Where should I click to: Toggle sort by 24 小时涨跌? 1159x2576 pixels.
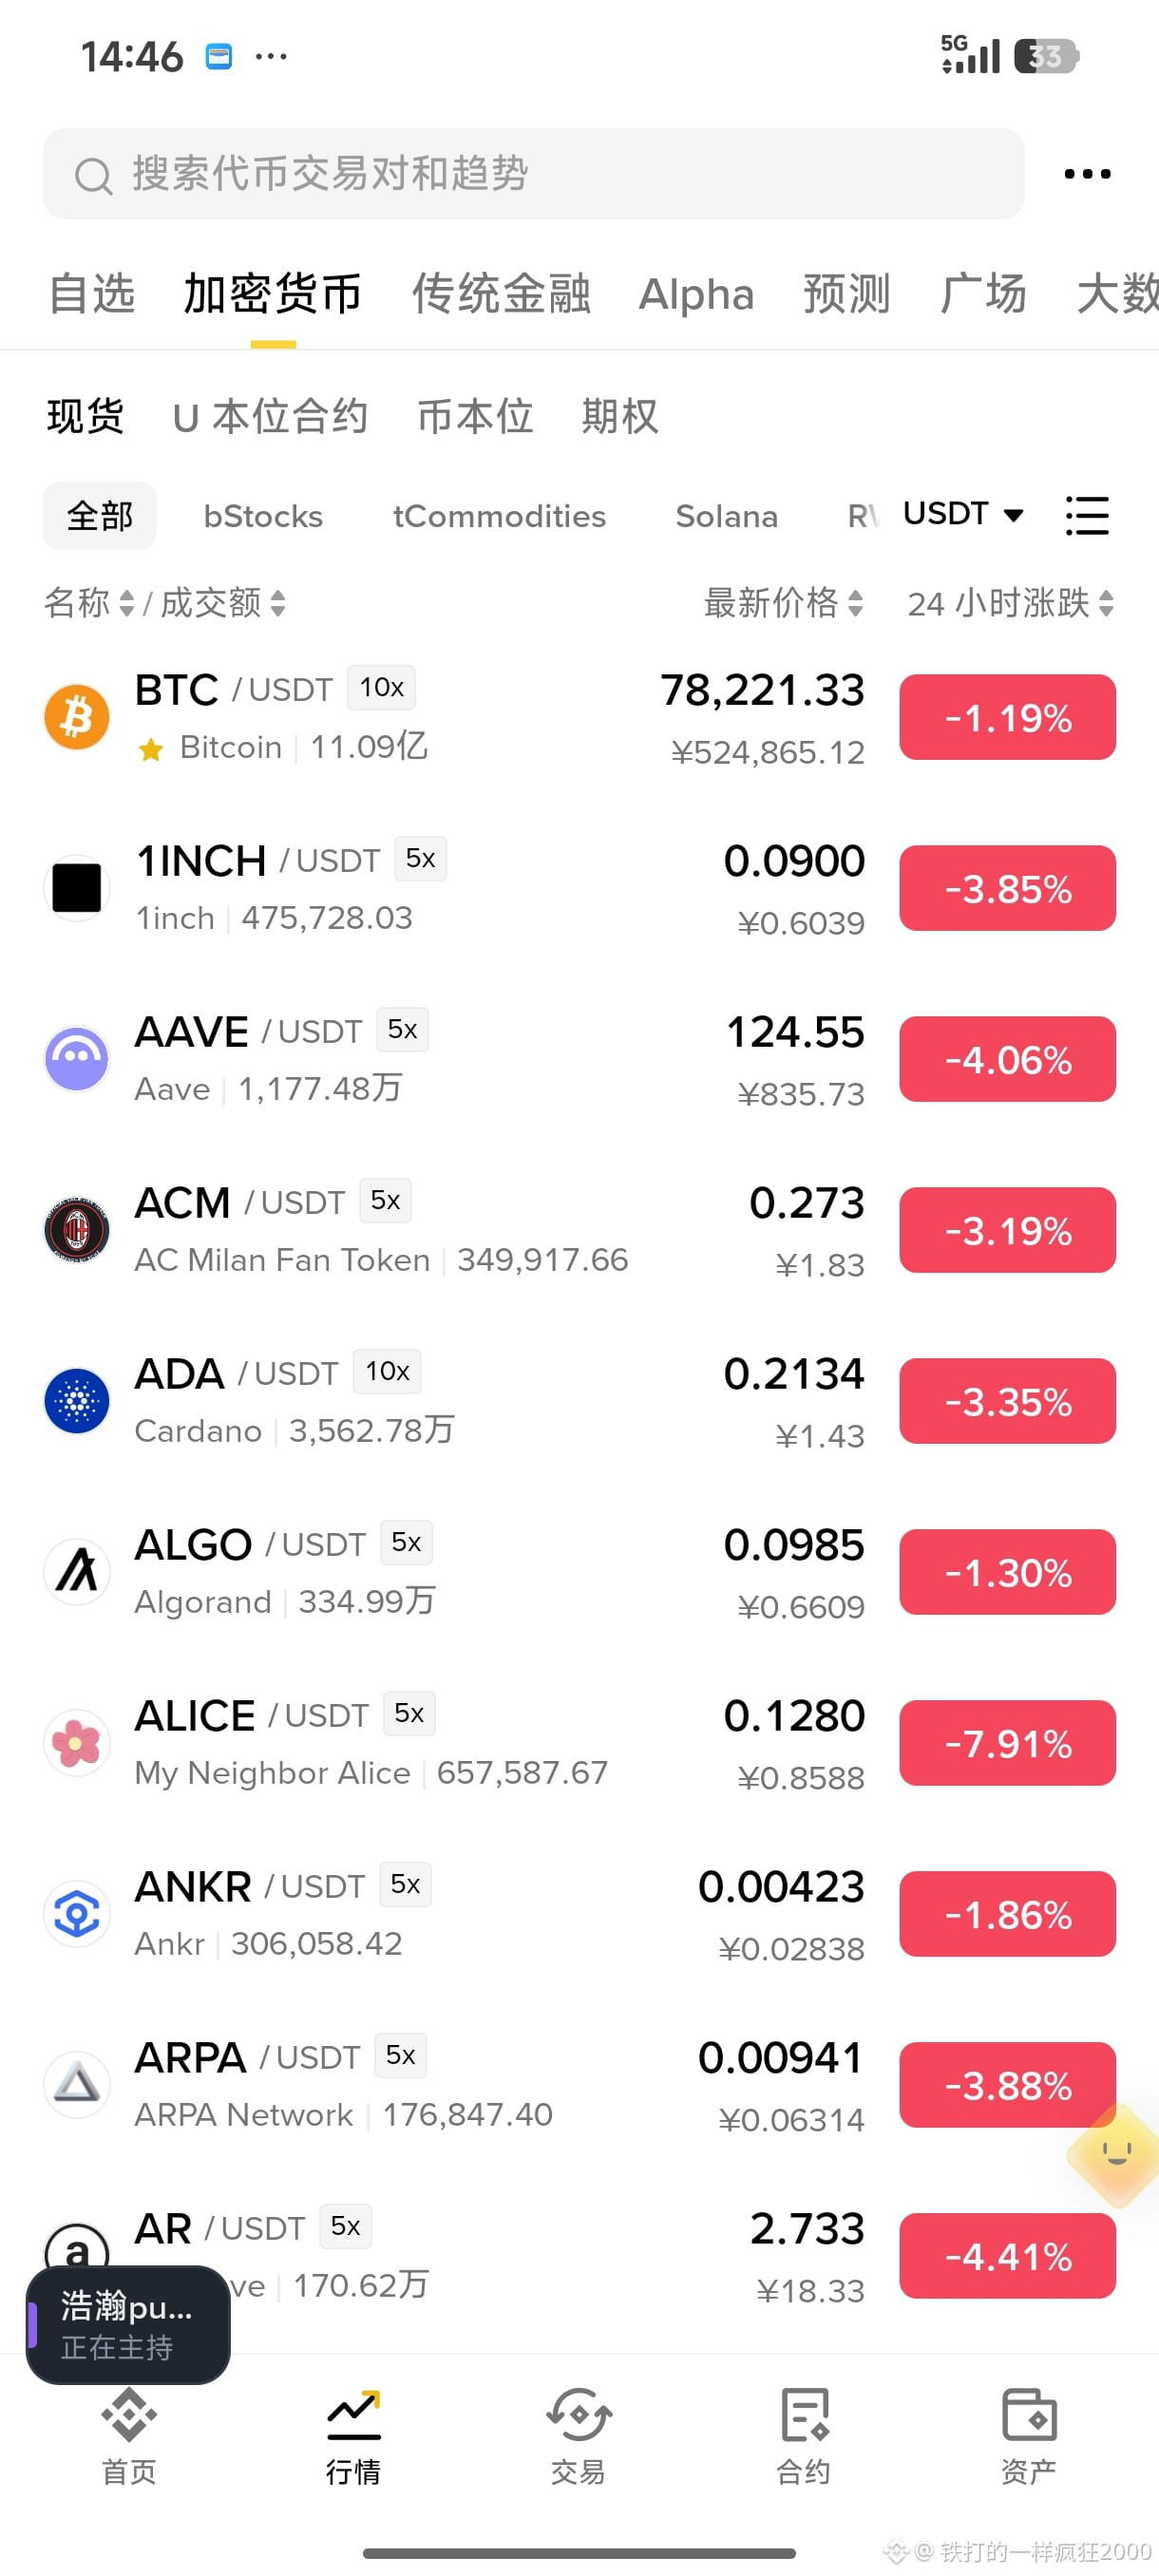click(1010, 603)
